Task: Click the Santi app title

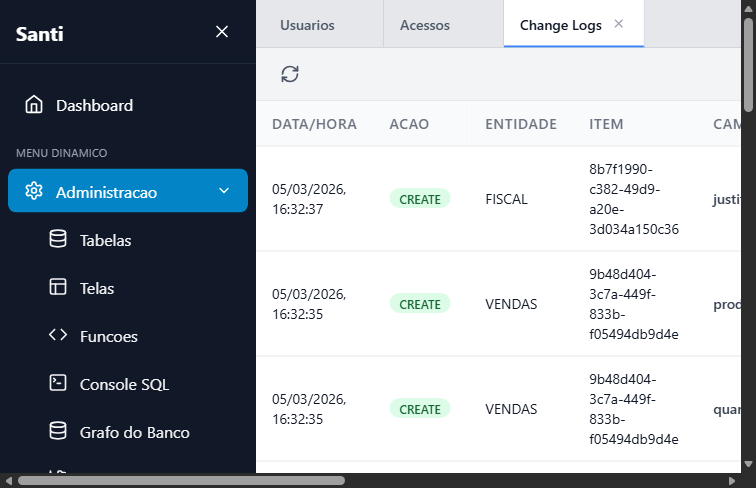Action: point(40,34)
